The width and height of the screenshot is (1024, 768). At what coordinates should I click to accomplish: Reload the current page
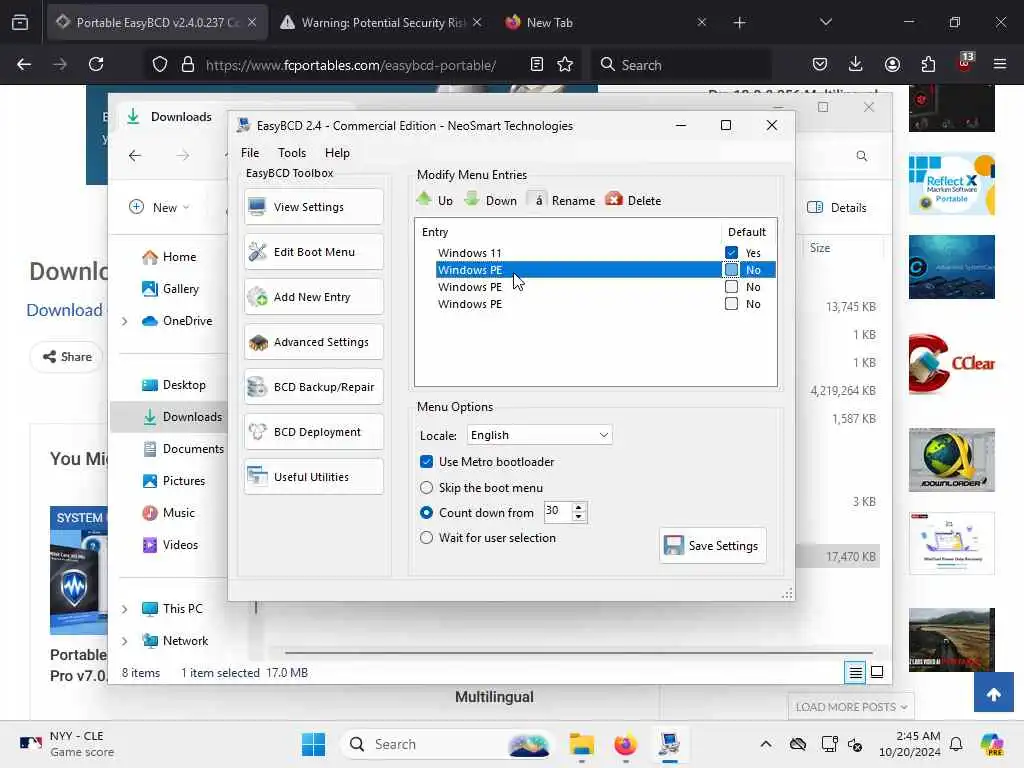click(x=96, y=64)
